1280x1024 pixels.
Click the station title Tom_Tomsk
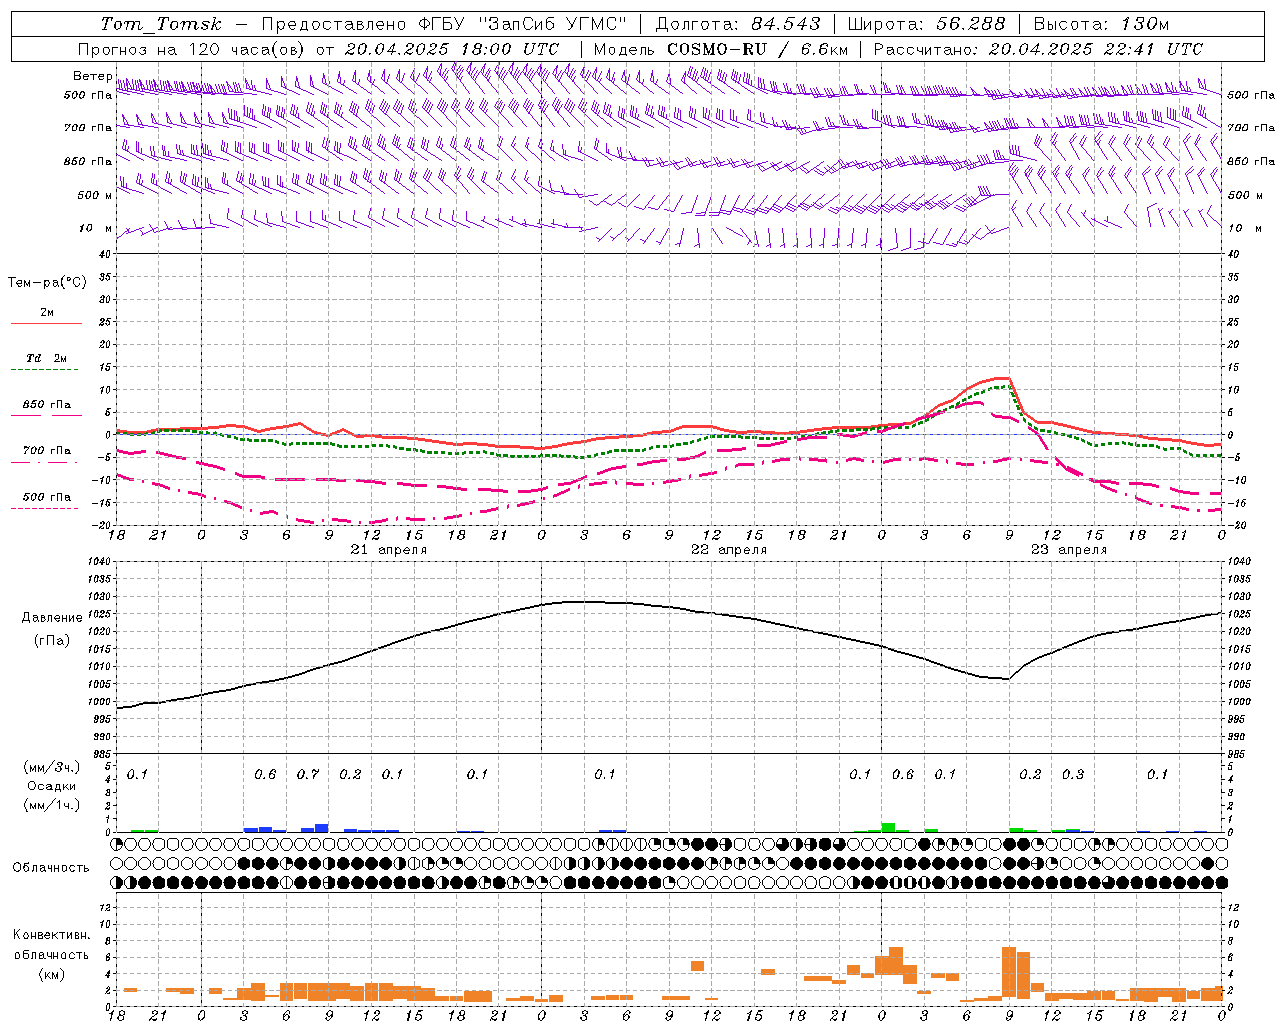(x=161, y=24)
